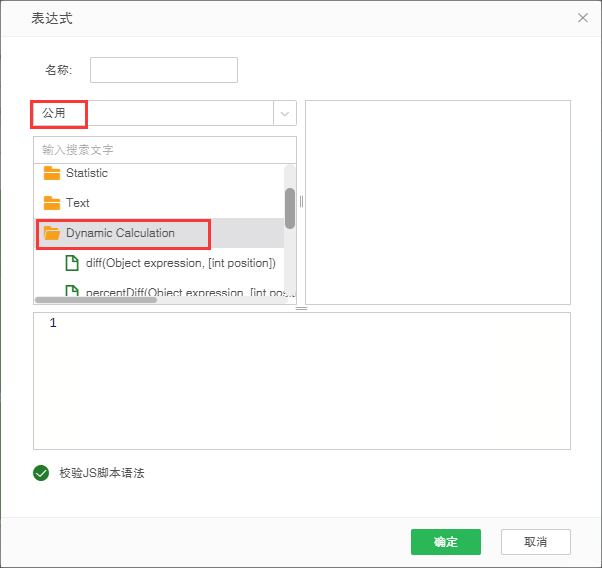The image size is (602, 568).
Task: Click the function list horizontal scrollbar
Action: tap(97, 299)
